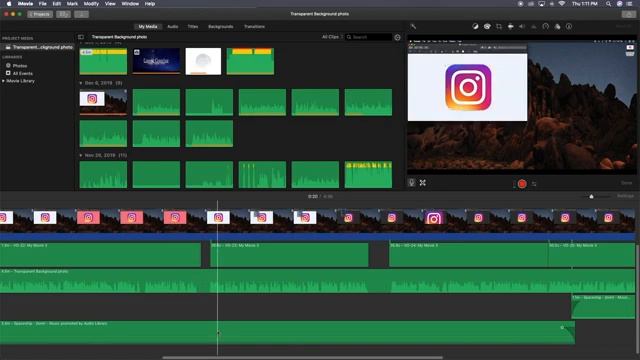Open the color balance tool
This screenshot has height=360, width=640.
point(475,27)
